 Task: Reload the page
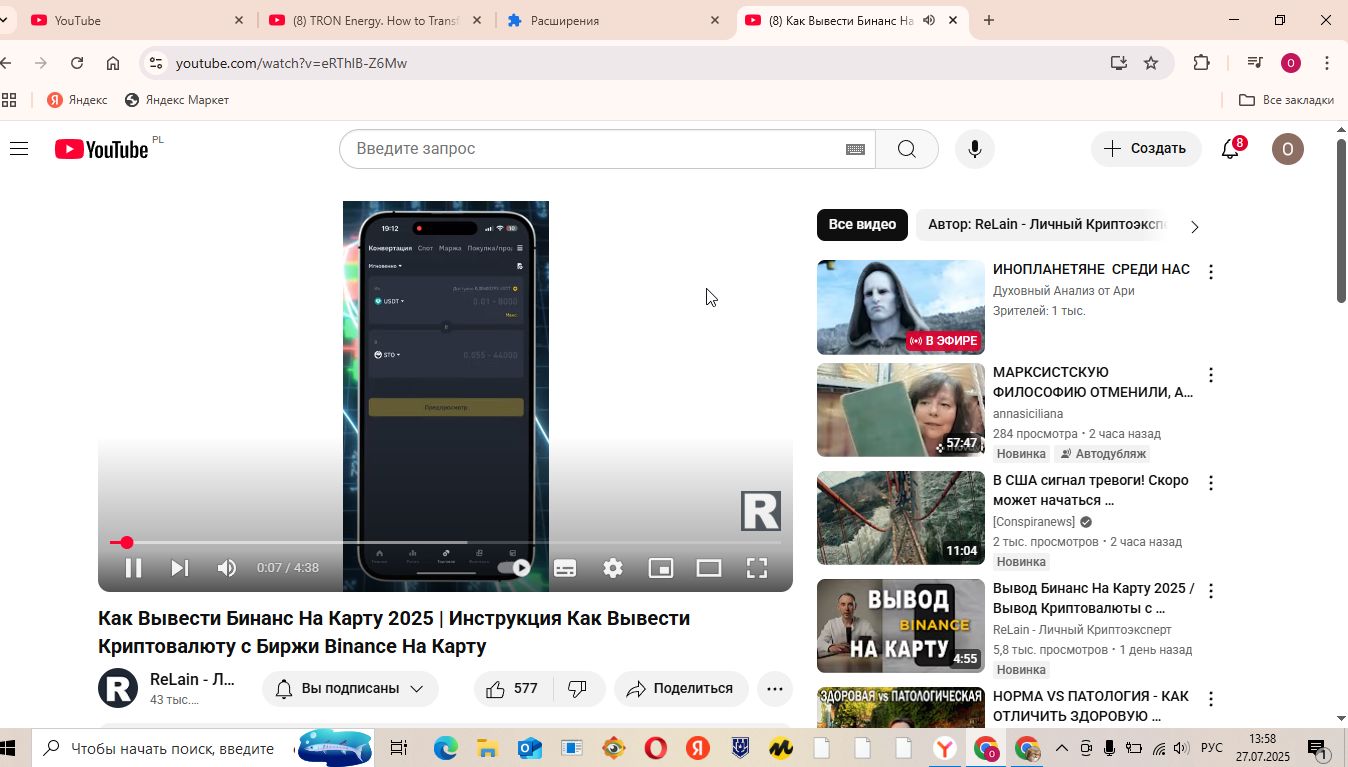click(77, 63)
